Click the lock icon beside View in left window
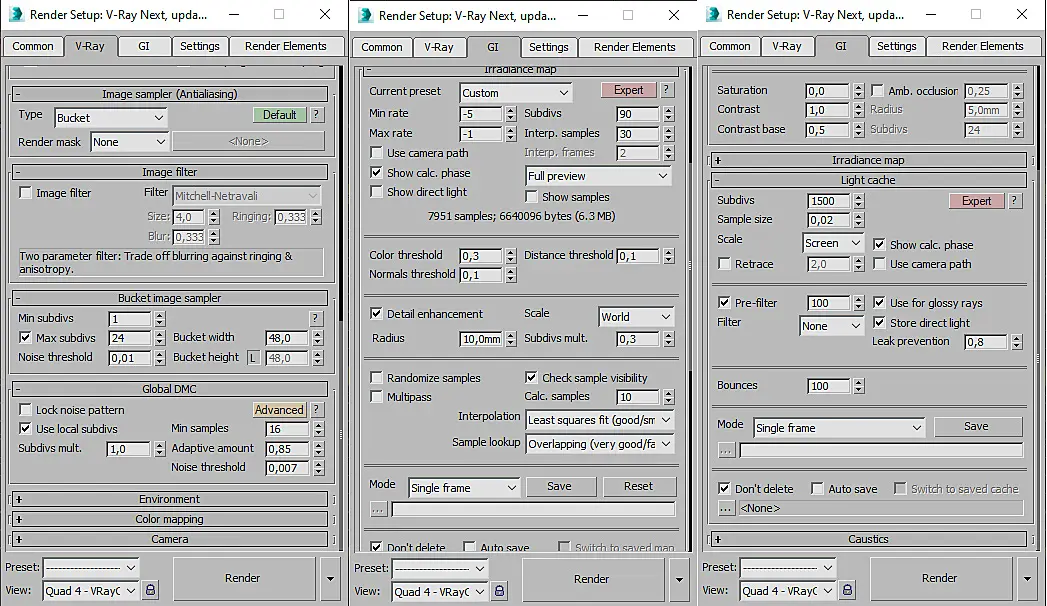 point(150,590)
